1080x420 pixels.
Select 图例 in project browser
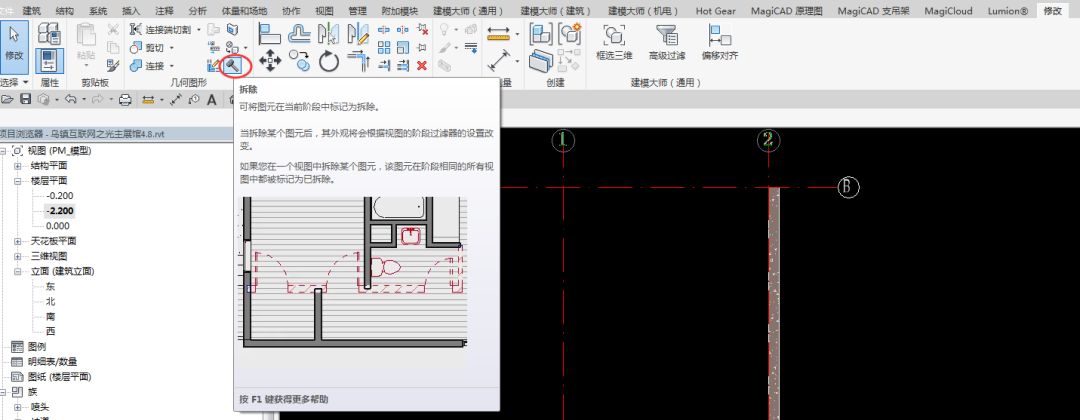[37, 347]
